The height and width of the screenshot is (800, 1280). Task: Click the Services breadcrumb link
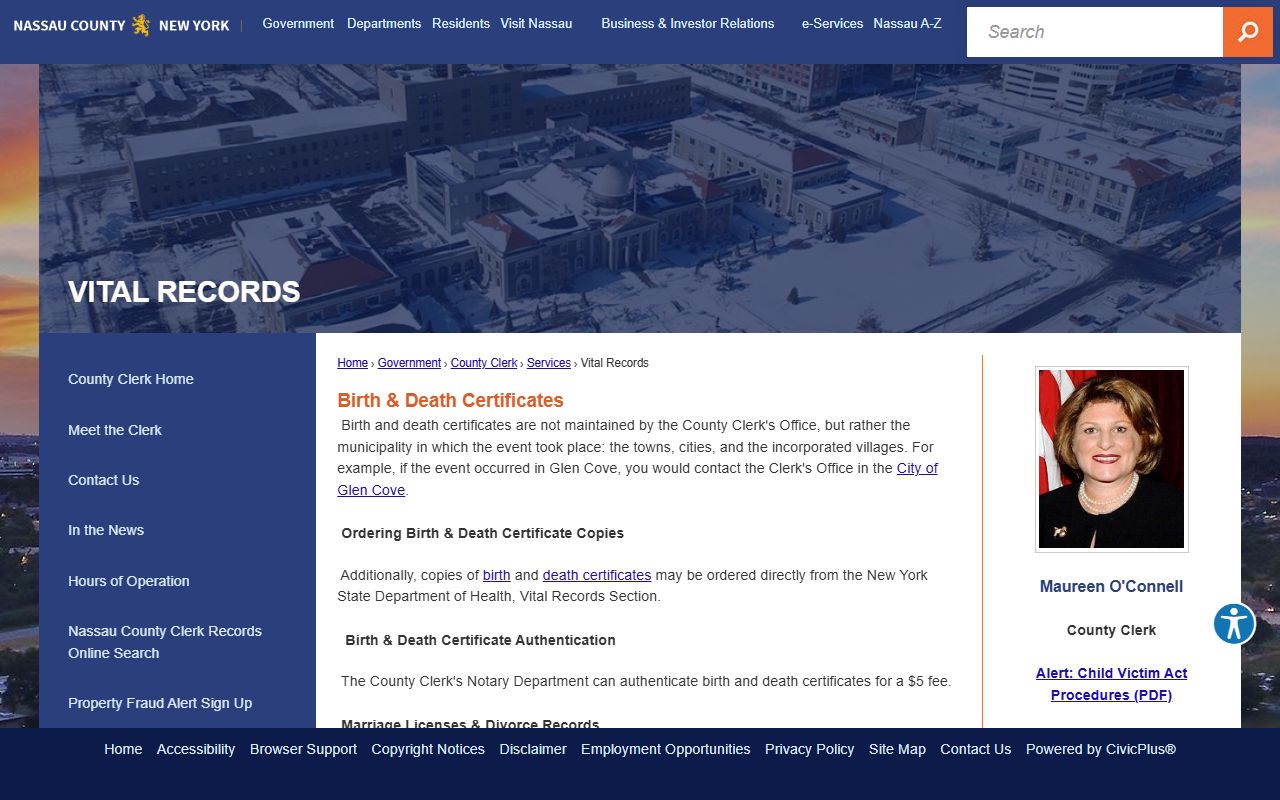(x=548, y=363)
